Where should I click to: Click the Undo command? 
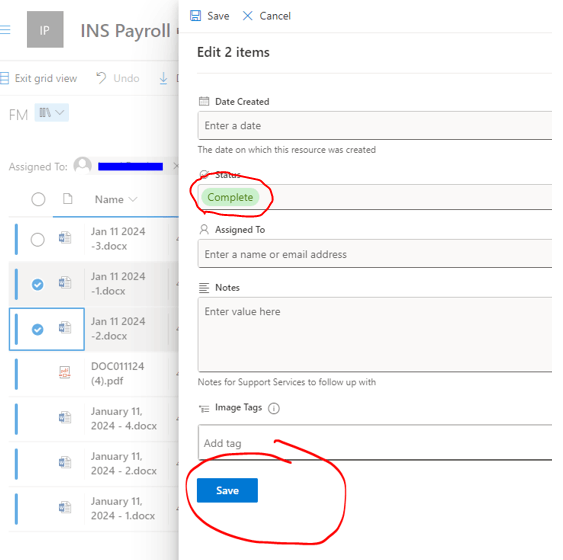point(118,78)
